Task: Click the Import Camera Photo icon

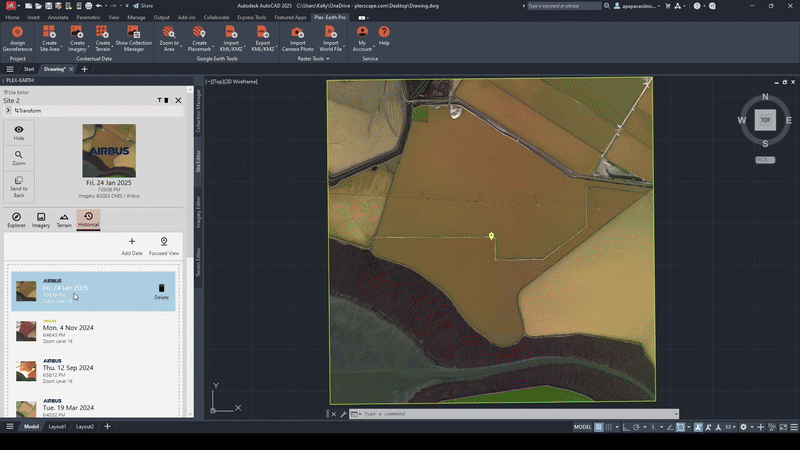Action: (297, 32)
